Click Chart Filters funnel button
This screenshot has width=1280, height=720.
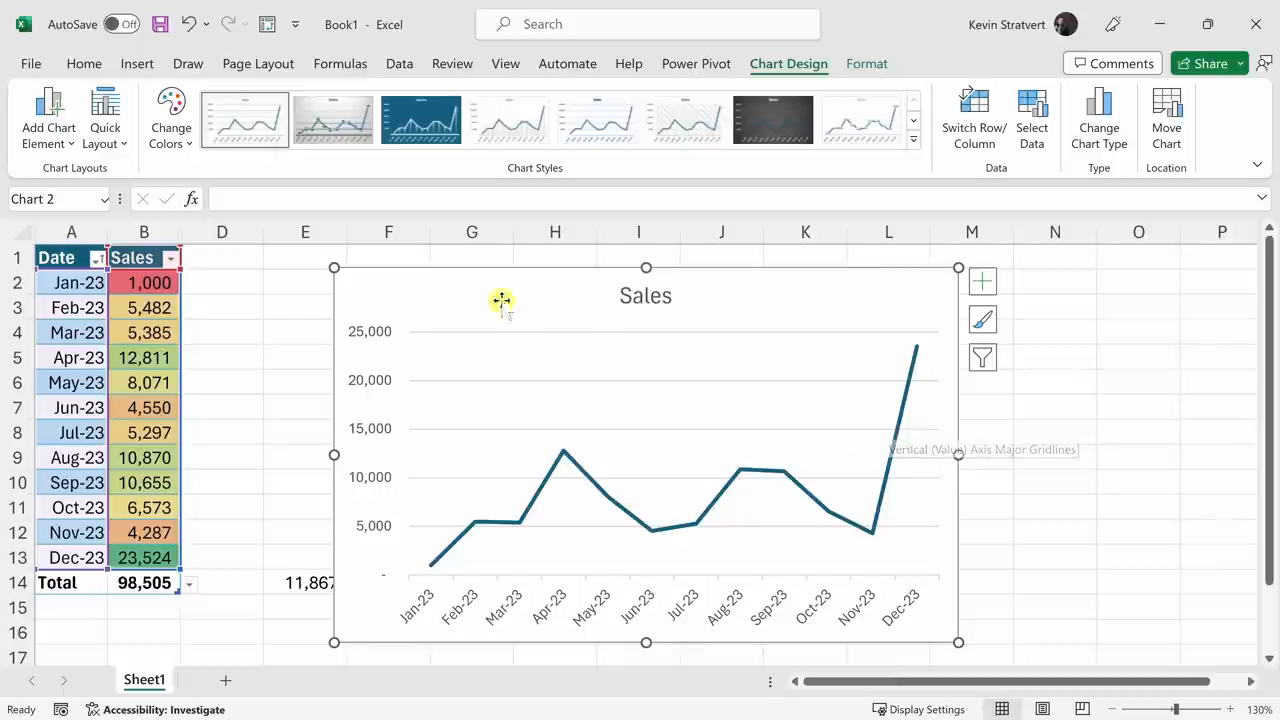click(x=982, y=358)
